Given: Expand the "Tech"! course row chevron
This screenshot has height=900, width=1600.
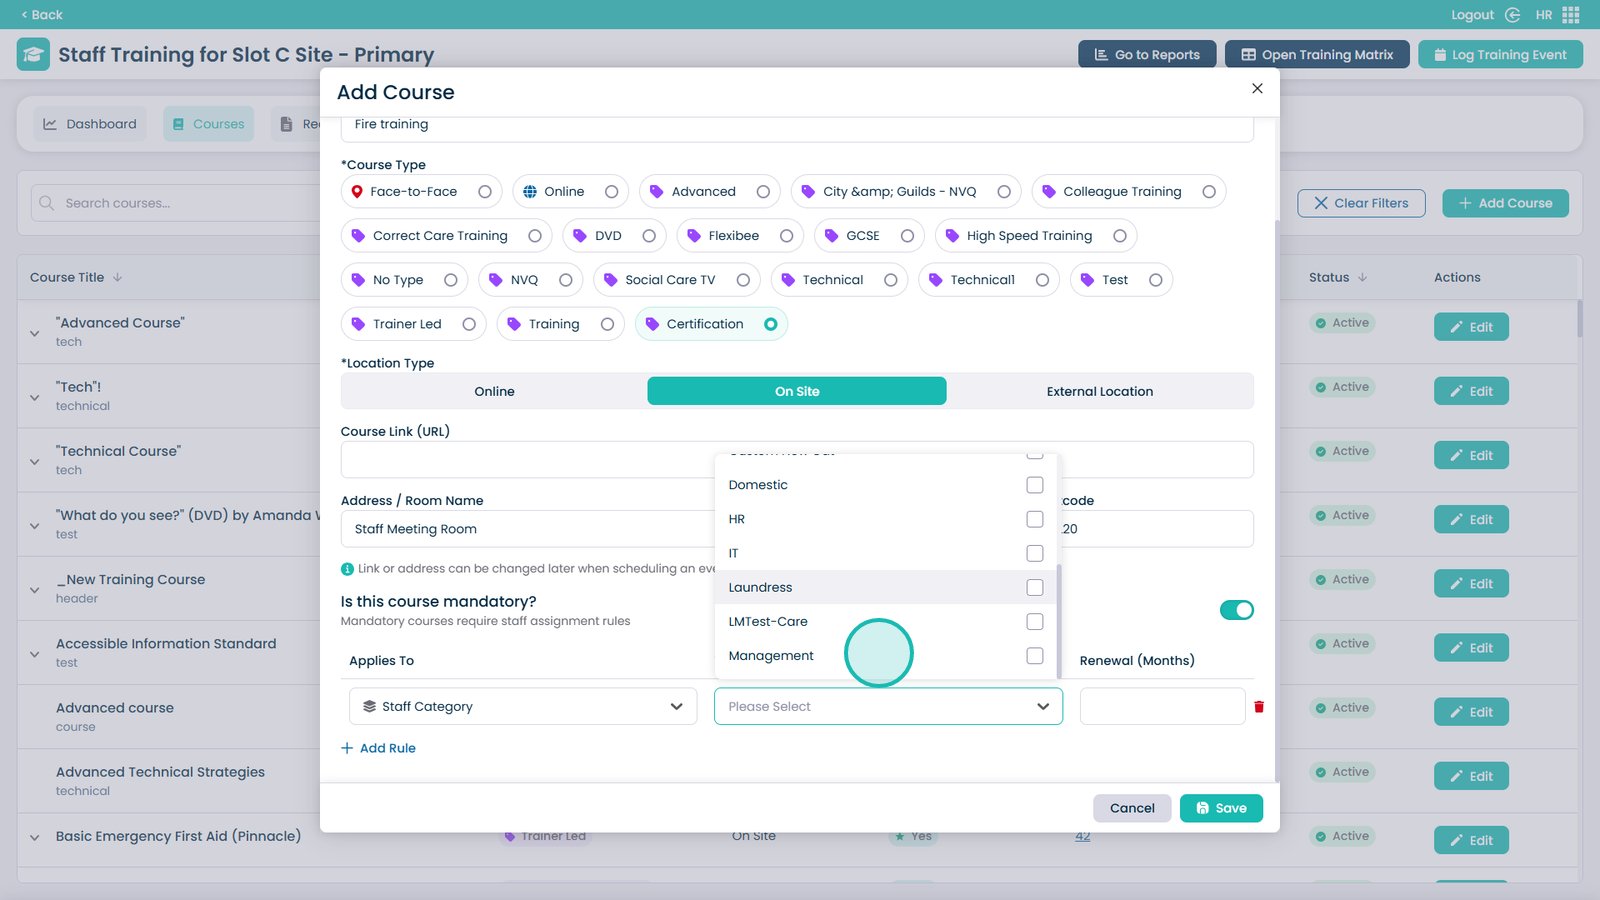Looking at the screenshot, I should coord(35,397).
